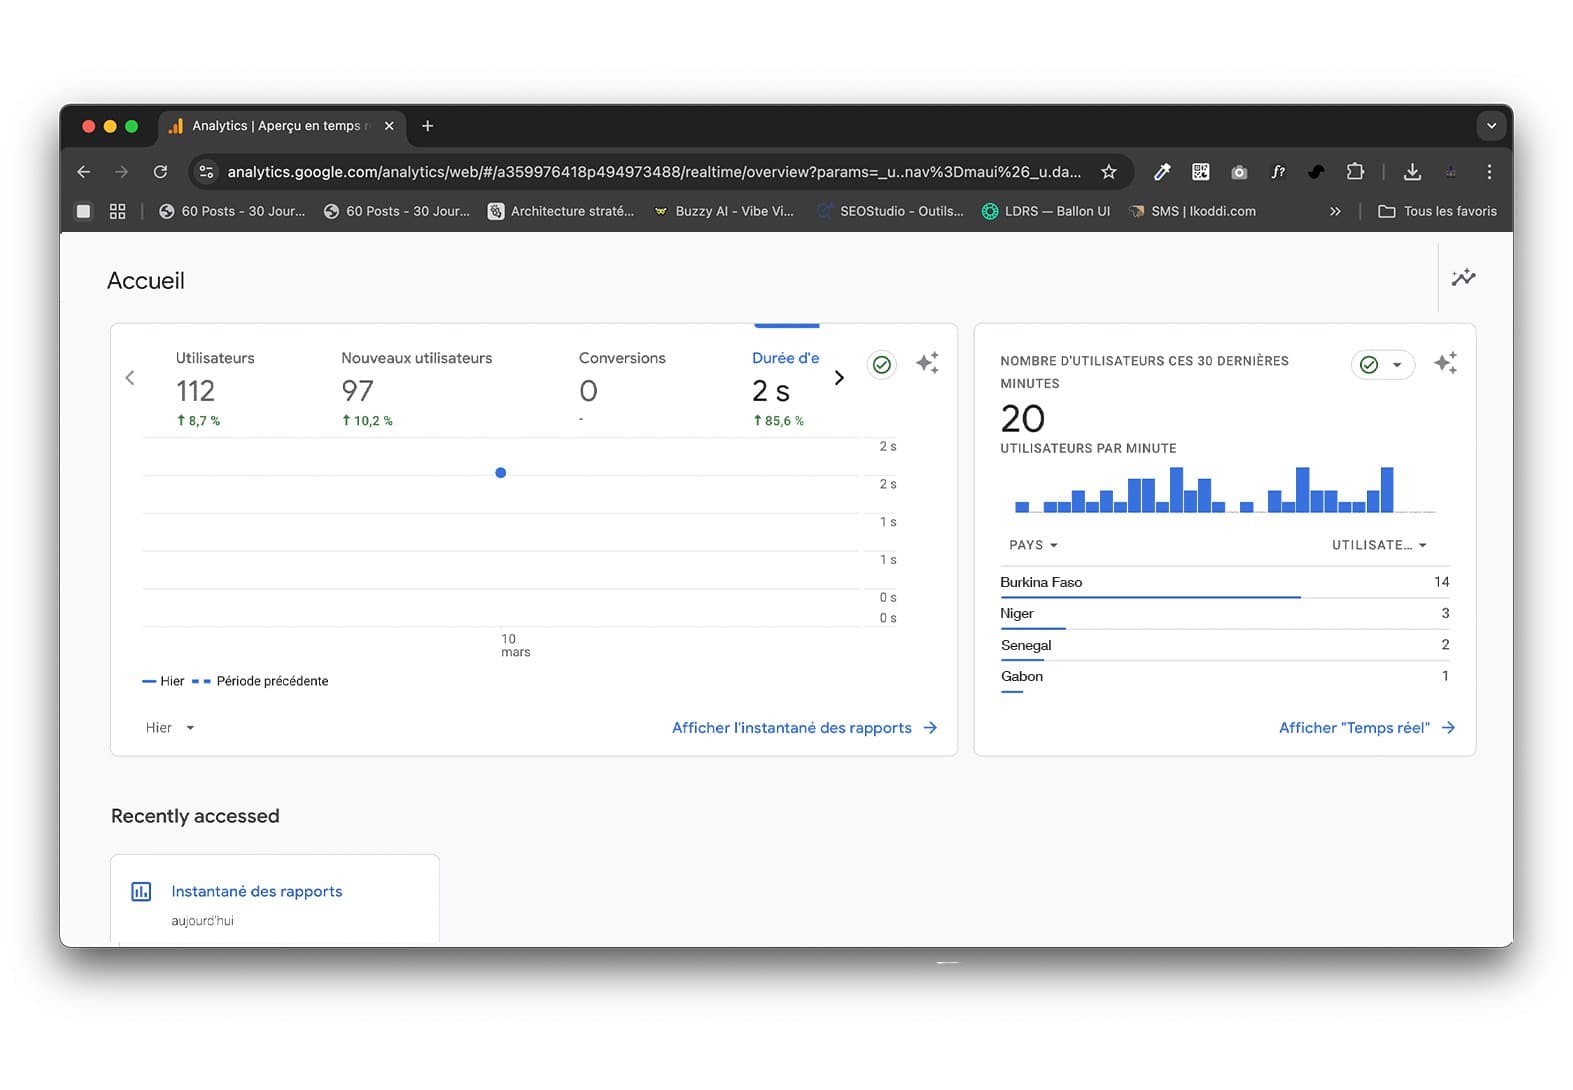Bookmark this page with the star icon
Image resolution: width=1573 pixels, height=1090 pixels.
pyautogui.click(x=1108, y=172)
